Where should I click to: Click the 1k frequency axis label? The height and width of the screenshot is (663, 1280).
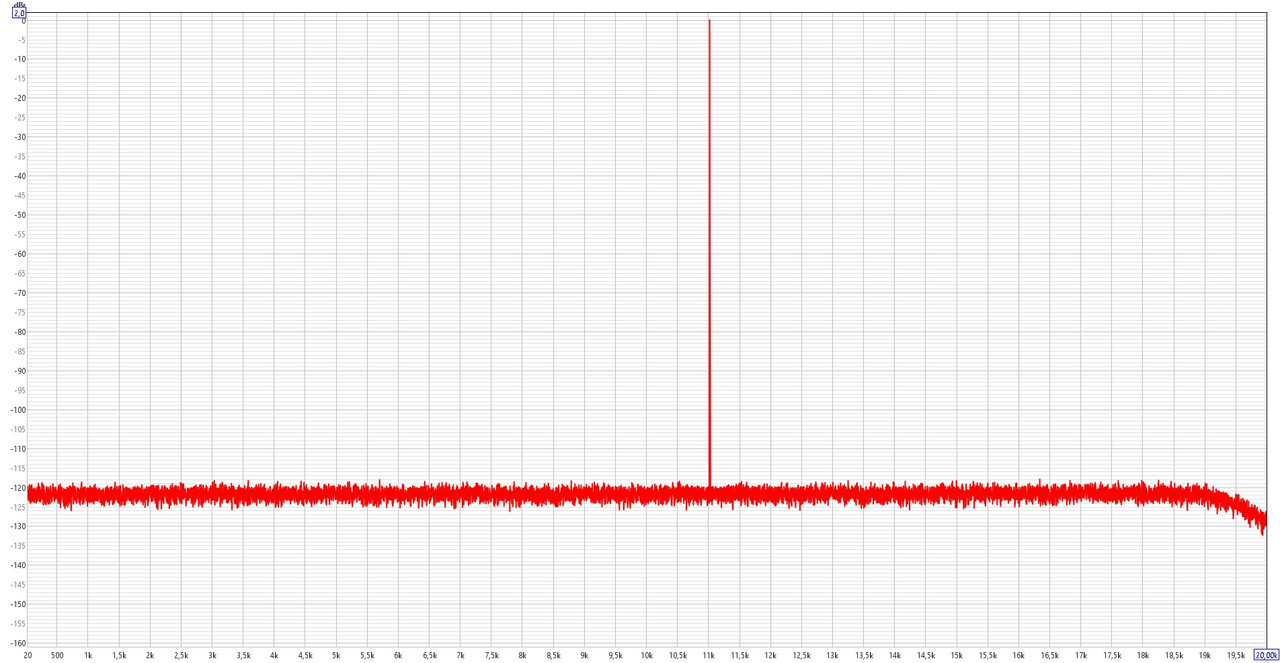click(x=88, y=655)
